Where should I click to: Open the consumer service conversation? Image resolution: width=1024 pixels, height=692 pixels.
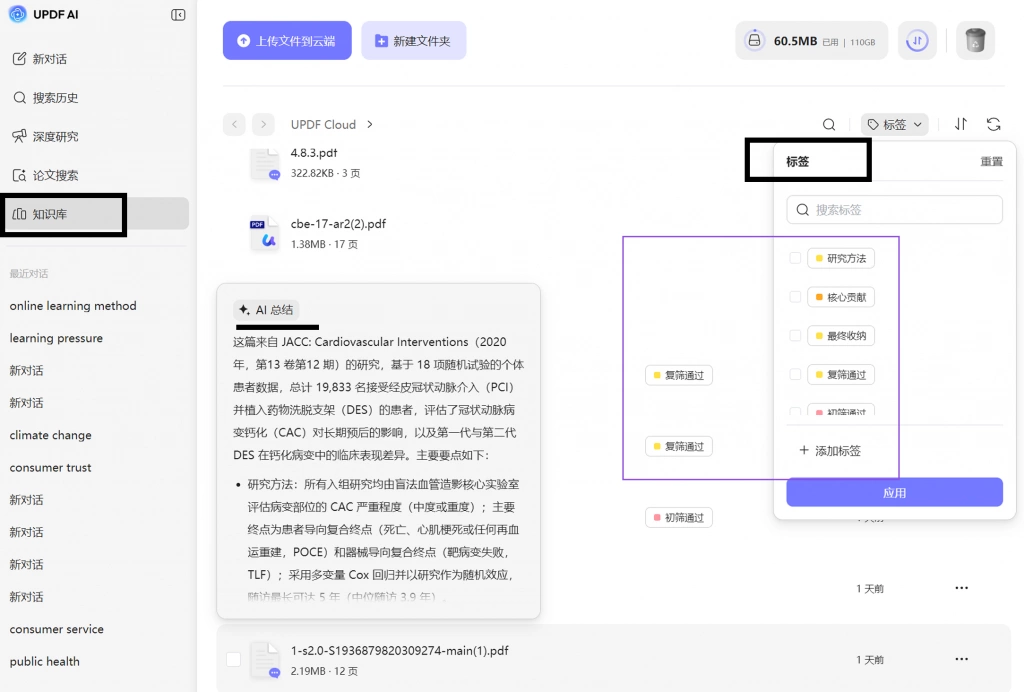(57, 629)
